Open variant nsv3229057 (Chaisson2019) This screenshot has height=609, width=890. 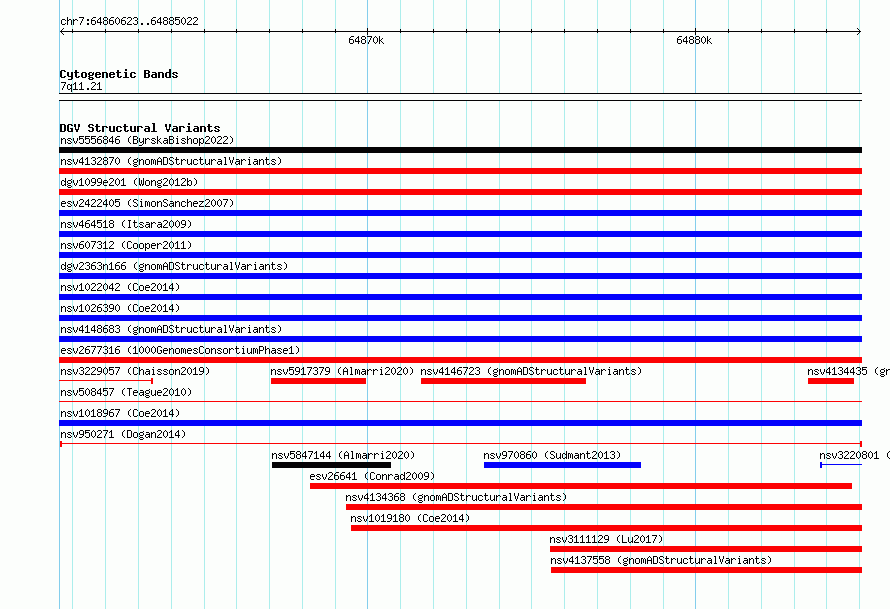[x=135, y=371]
